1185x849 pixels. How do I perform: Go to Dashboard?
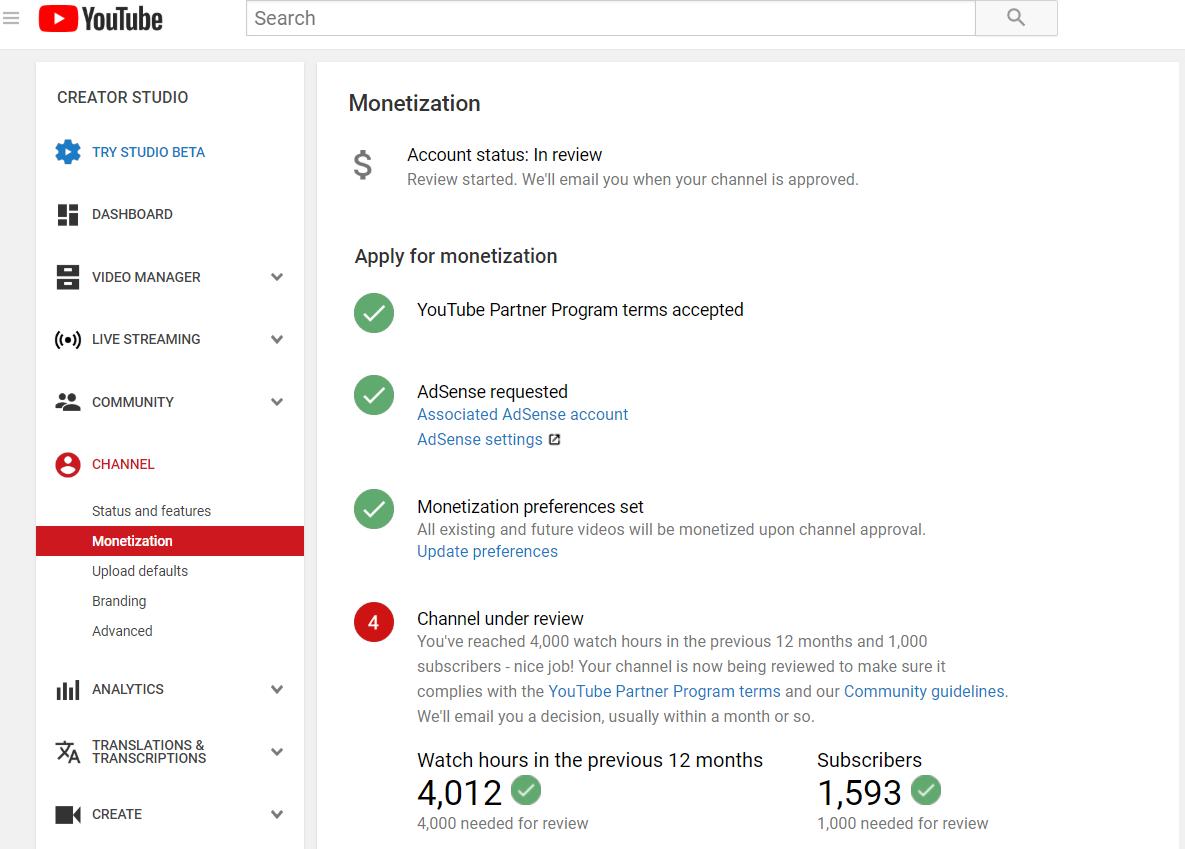point(132,215)
